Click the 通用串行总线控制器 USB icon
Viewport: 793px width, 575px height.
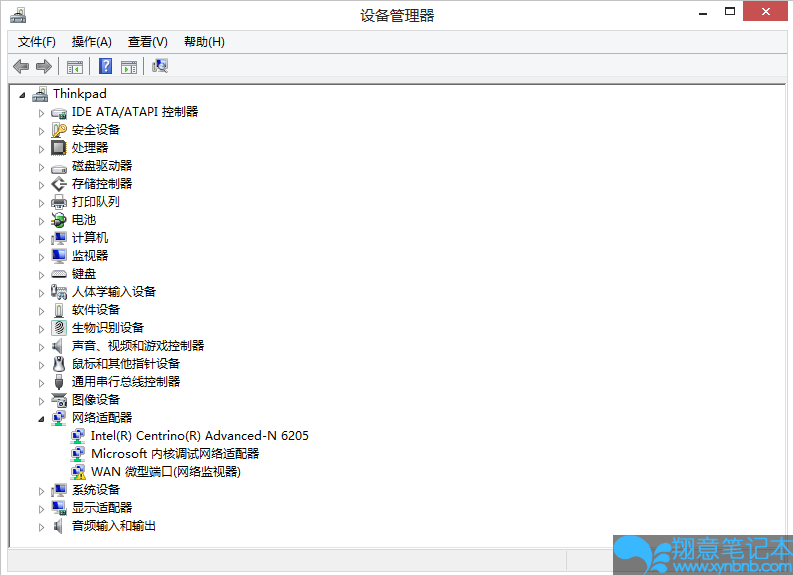[59, 382]
